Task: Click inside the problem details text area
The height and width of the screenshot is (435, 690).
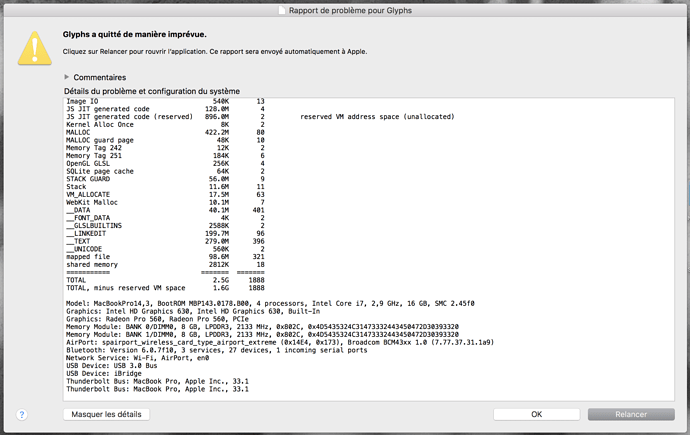Action: click(x=369, y=249)
